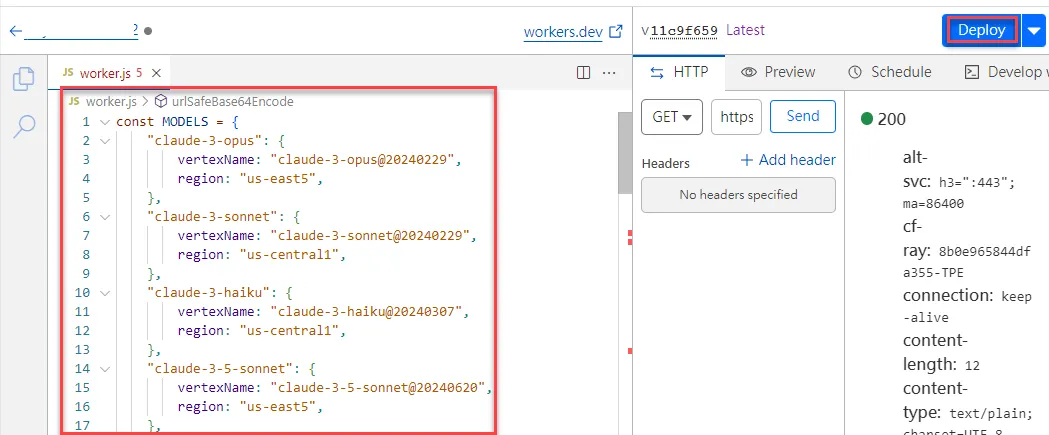Click the editor vertical scrollbar thumb
The height and width of the screenshot is (435, 1049).
coord(624,153)
